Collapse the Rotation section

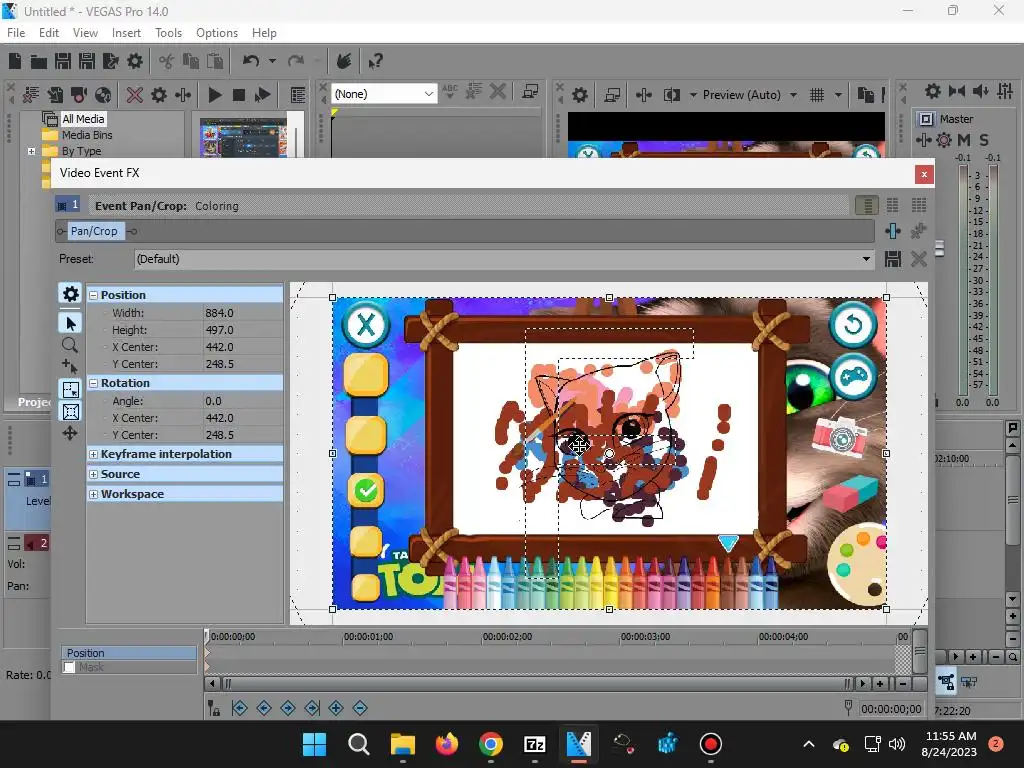93,383
